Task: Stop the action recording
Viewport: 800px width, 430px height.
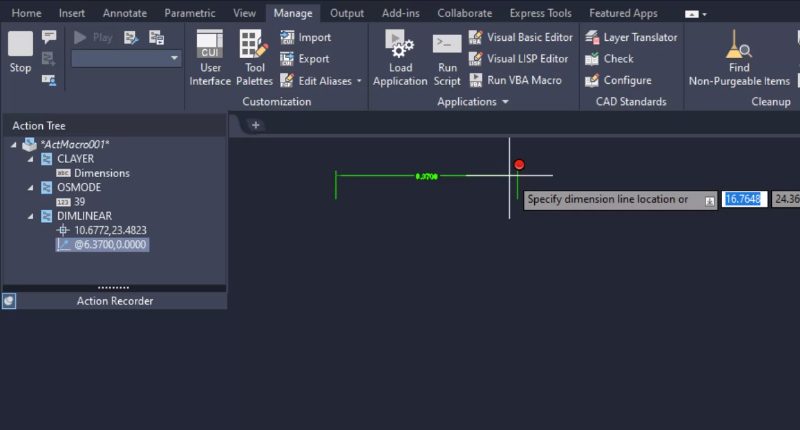Action: pyautogui.click(x=20, y=52)
